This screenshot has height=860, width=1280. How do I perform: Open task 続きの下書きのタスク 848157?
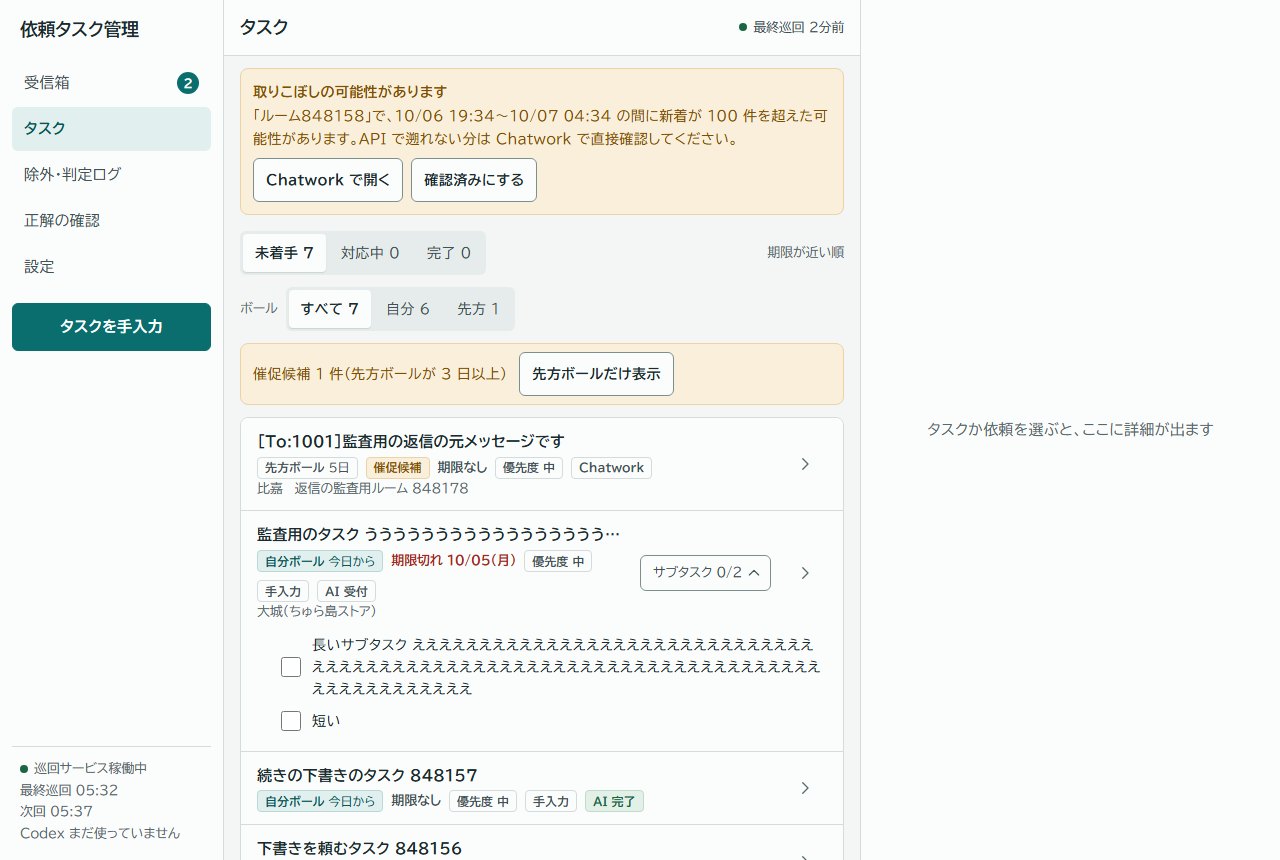tap(367, 776)
